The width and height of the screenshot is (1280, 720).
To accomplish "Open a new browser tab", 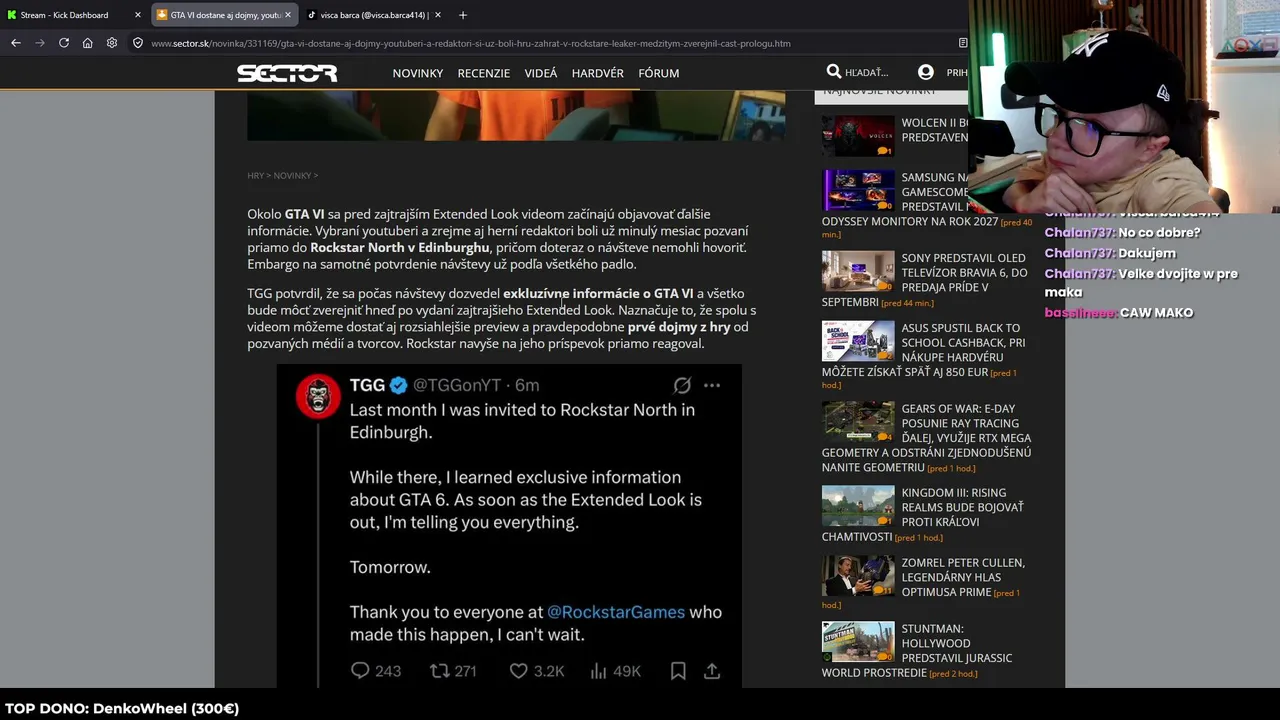I will (463, 15).
